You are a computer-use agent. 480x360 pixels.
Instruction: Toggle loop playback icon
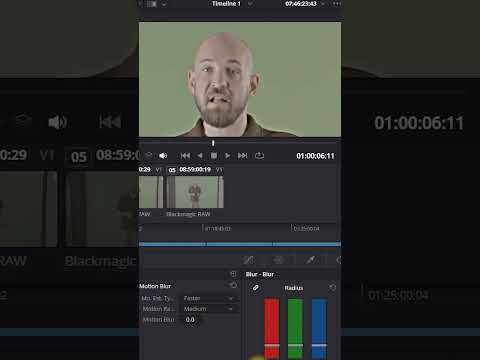click(259, 156)
